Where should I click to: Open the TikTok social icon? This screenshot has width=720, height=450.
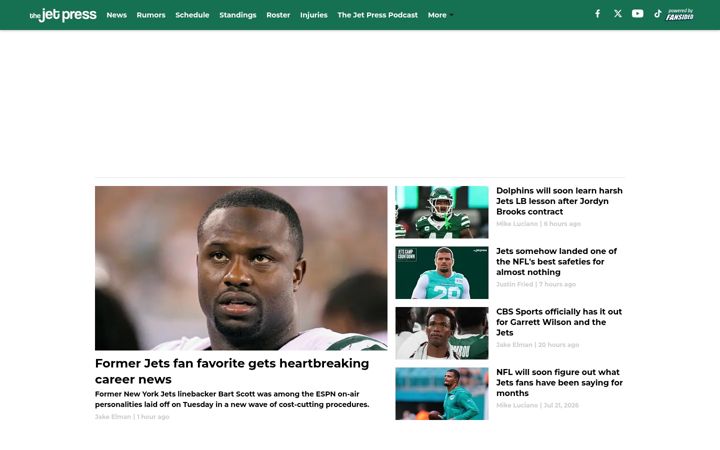pos(658,14)
